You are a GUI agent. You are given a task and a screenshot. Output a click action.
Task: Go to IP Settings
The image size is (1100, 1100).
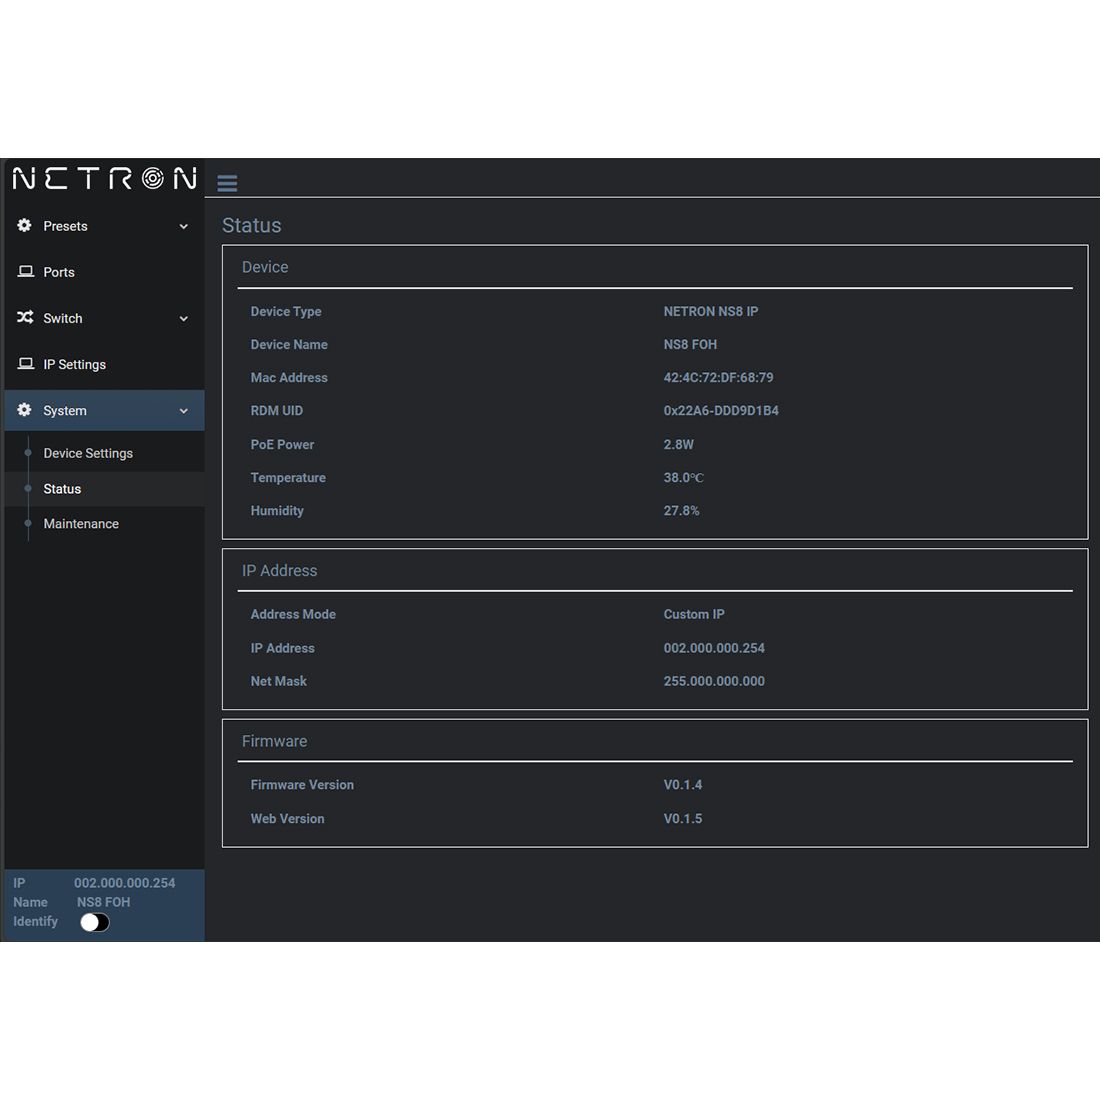[74, 364]
